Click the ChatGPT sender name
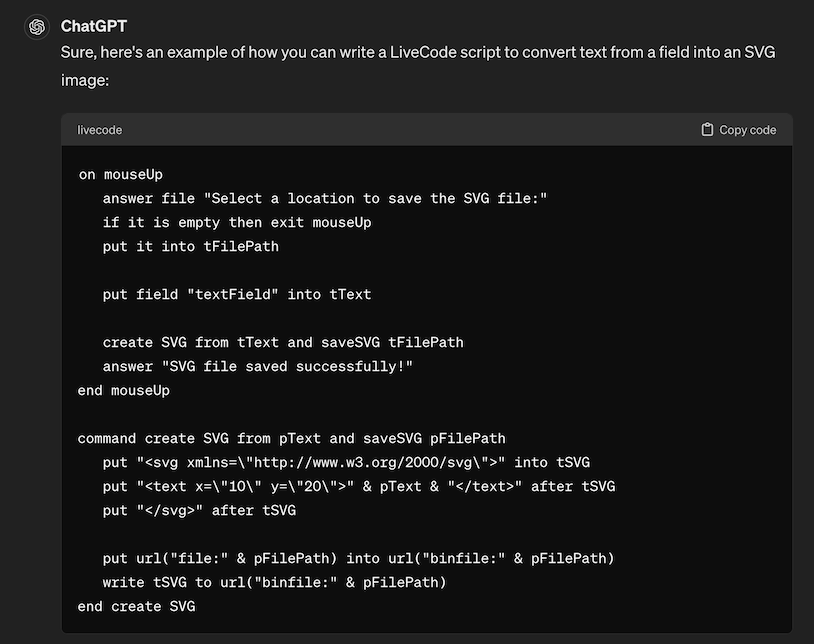Viewport: 814px width, 644px height. click(x=94, y=26)
